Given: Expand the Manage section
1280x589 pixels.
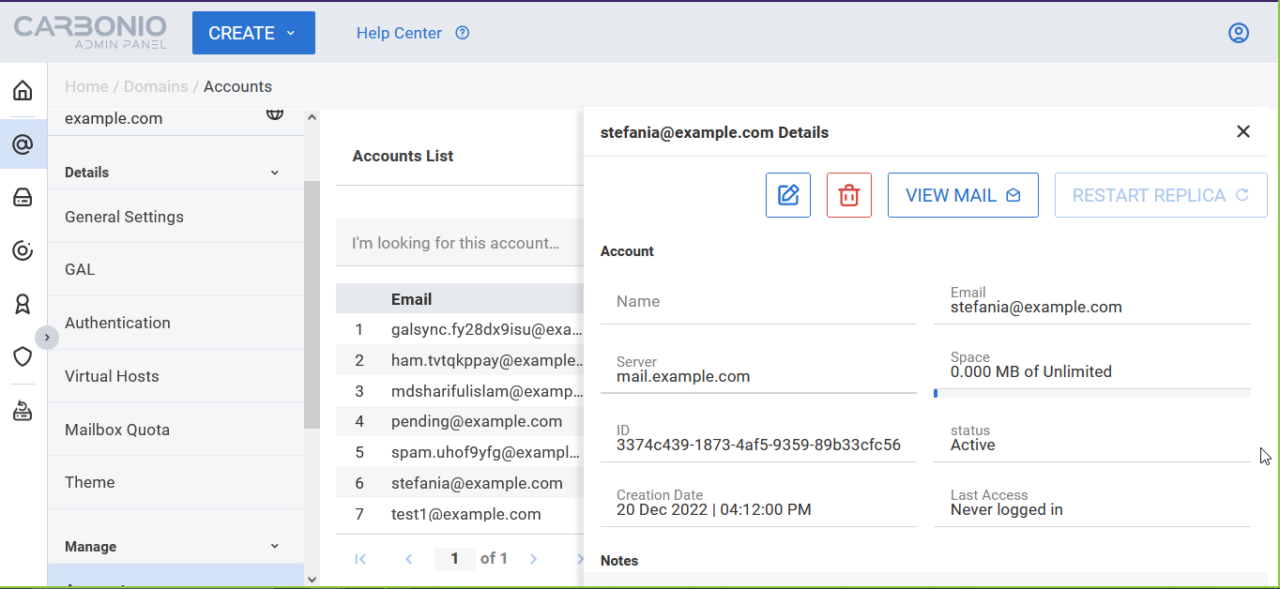Looking at the screenshot, I should pos(274,546).
